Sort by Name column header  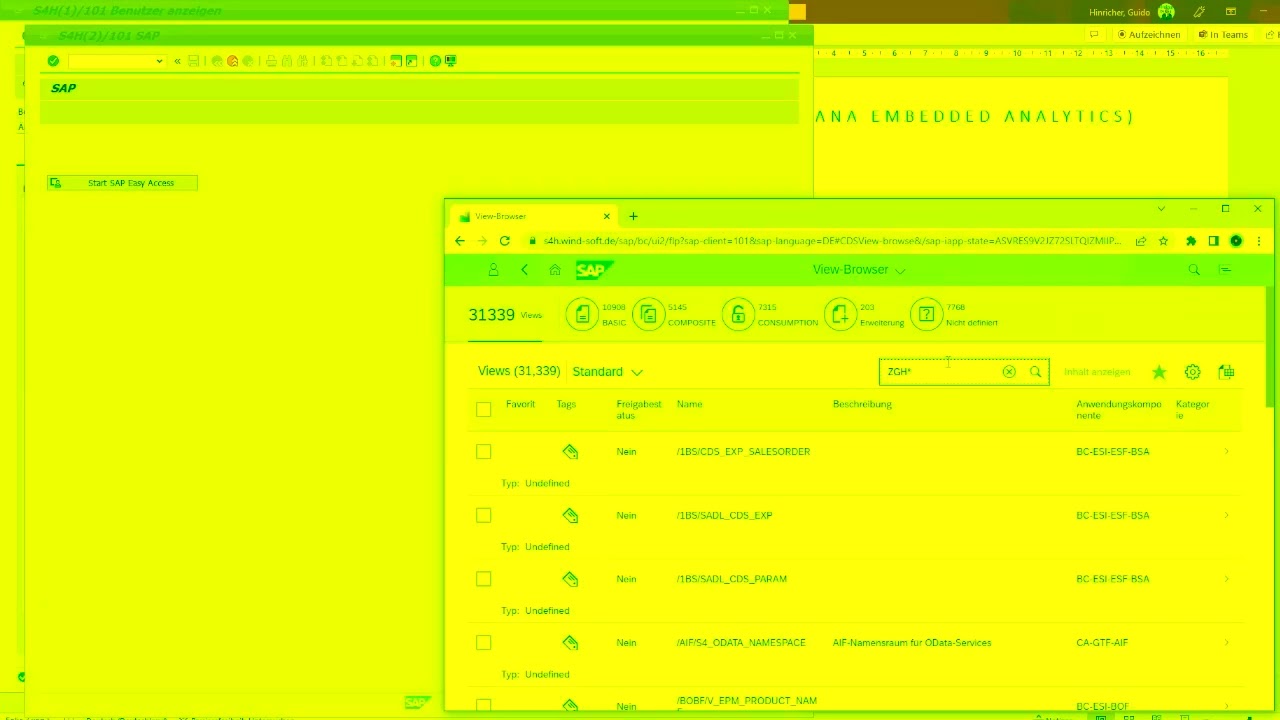tap(689, 404)
